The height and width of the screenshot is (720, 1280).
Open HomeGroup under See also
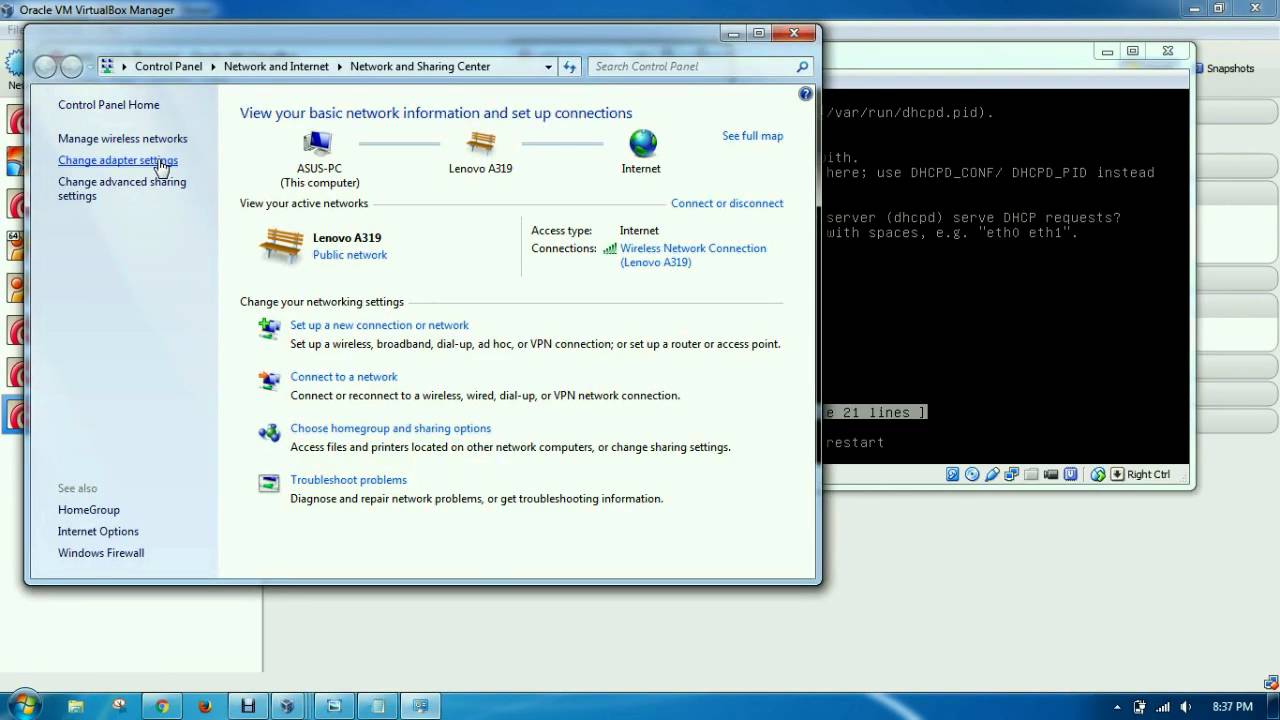click(x=89, y=510)
